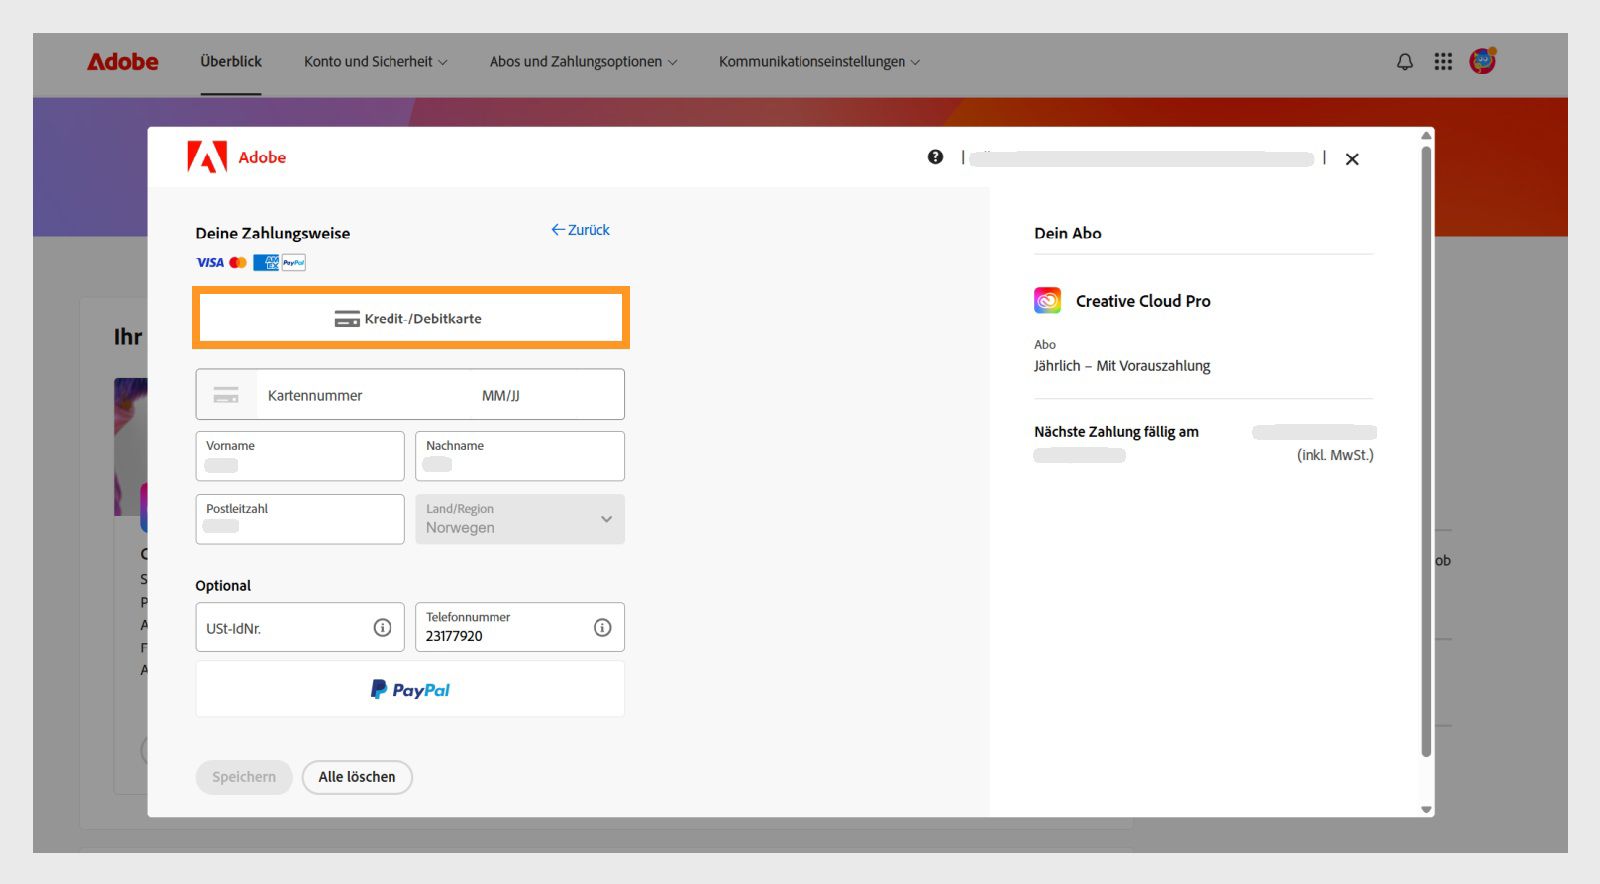
Task: Choose PayPal as payment method
Action: (x=410, y=689)
